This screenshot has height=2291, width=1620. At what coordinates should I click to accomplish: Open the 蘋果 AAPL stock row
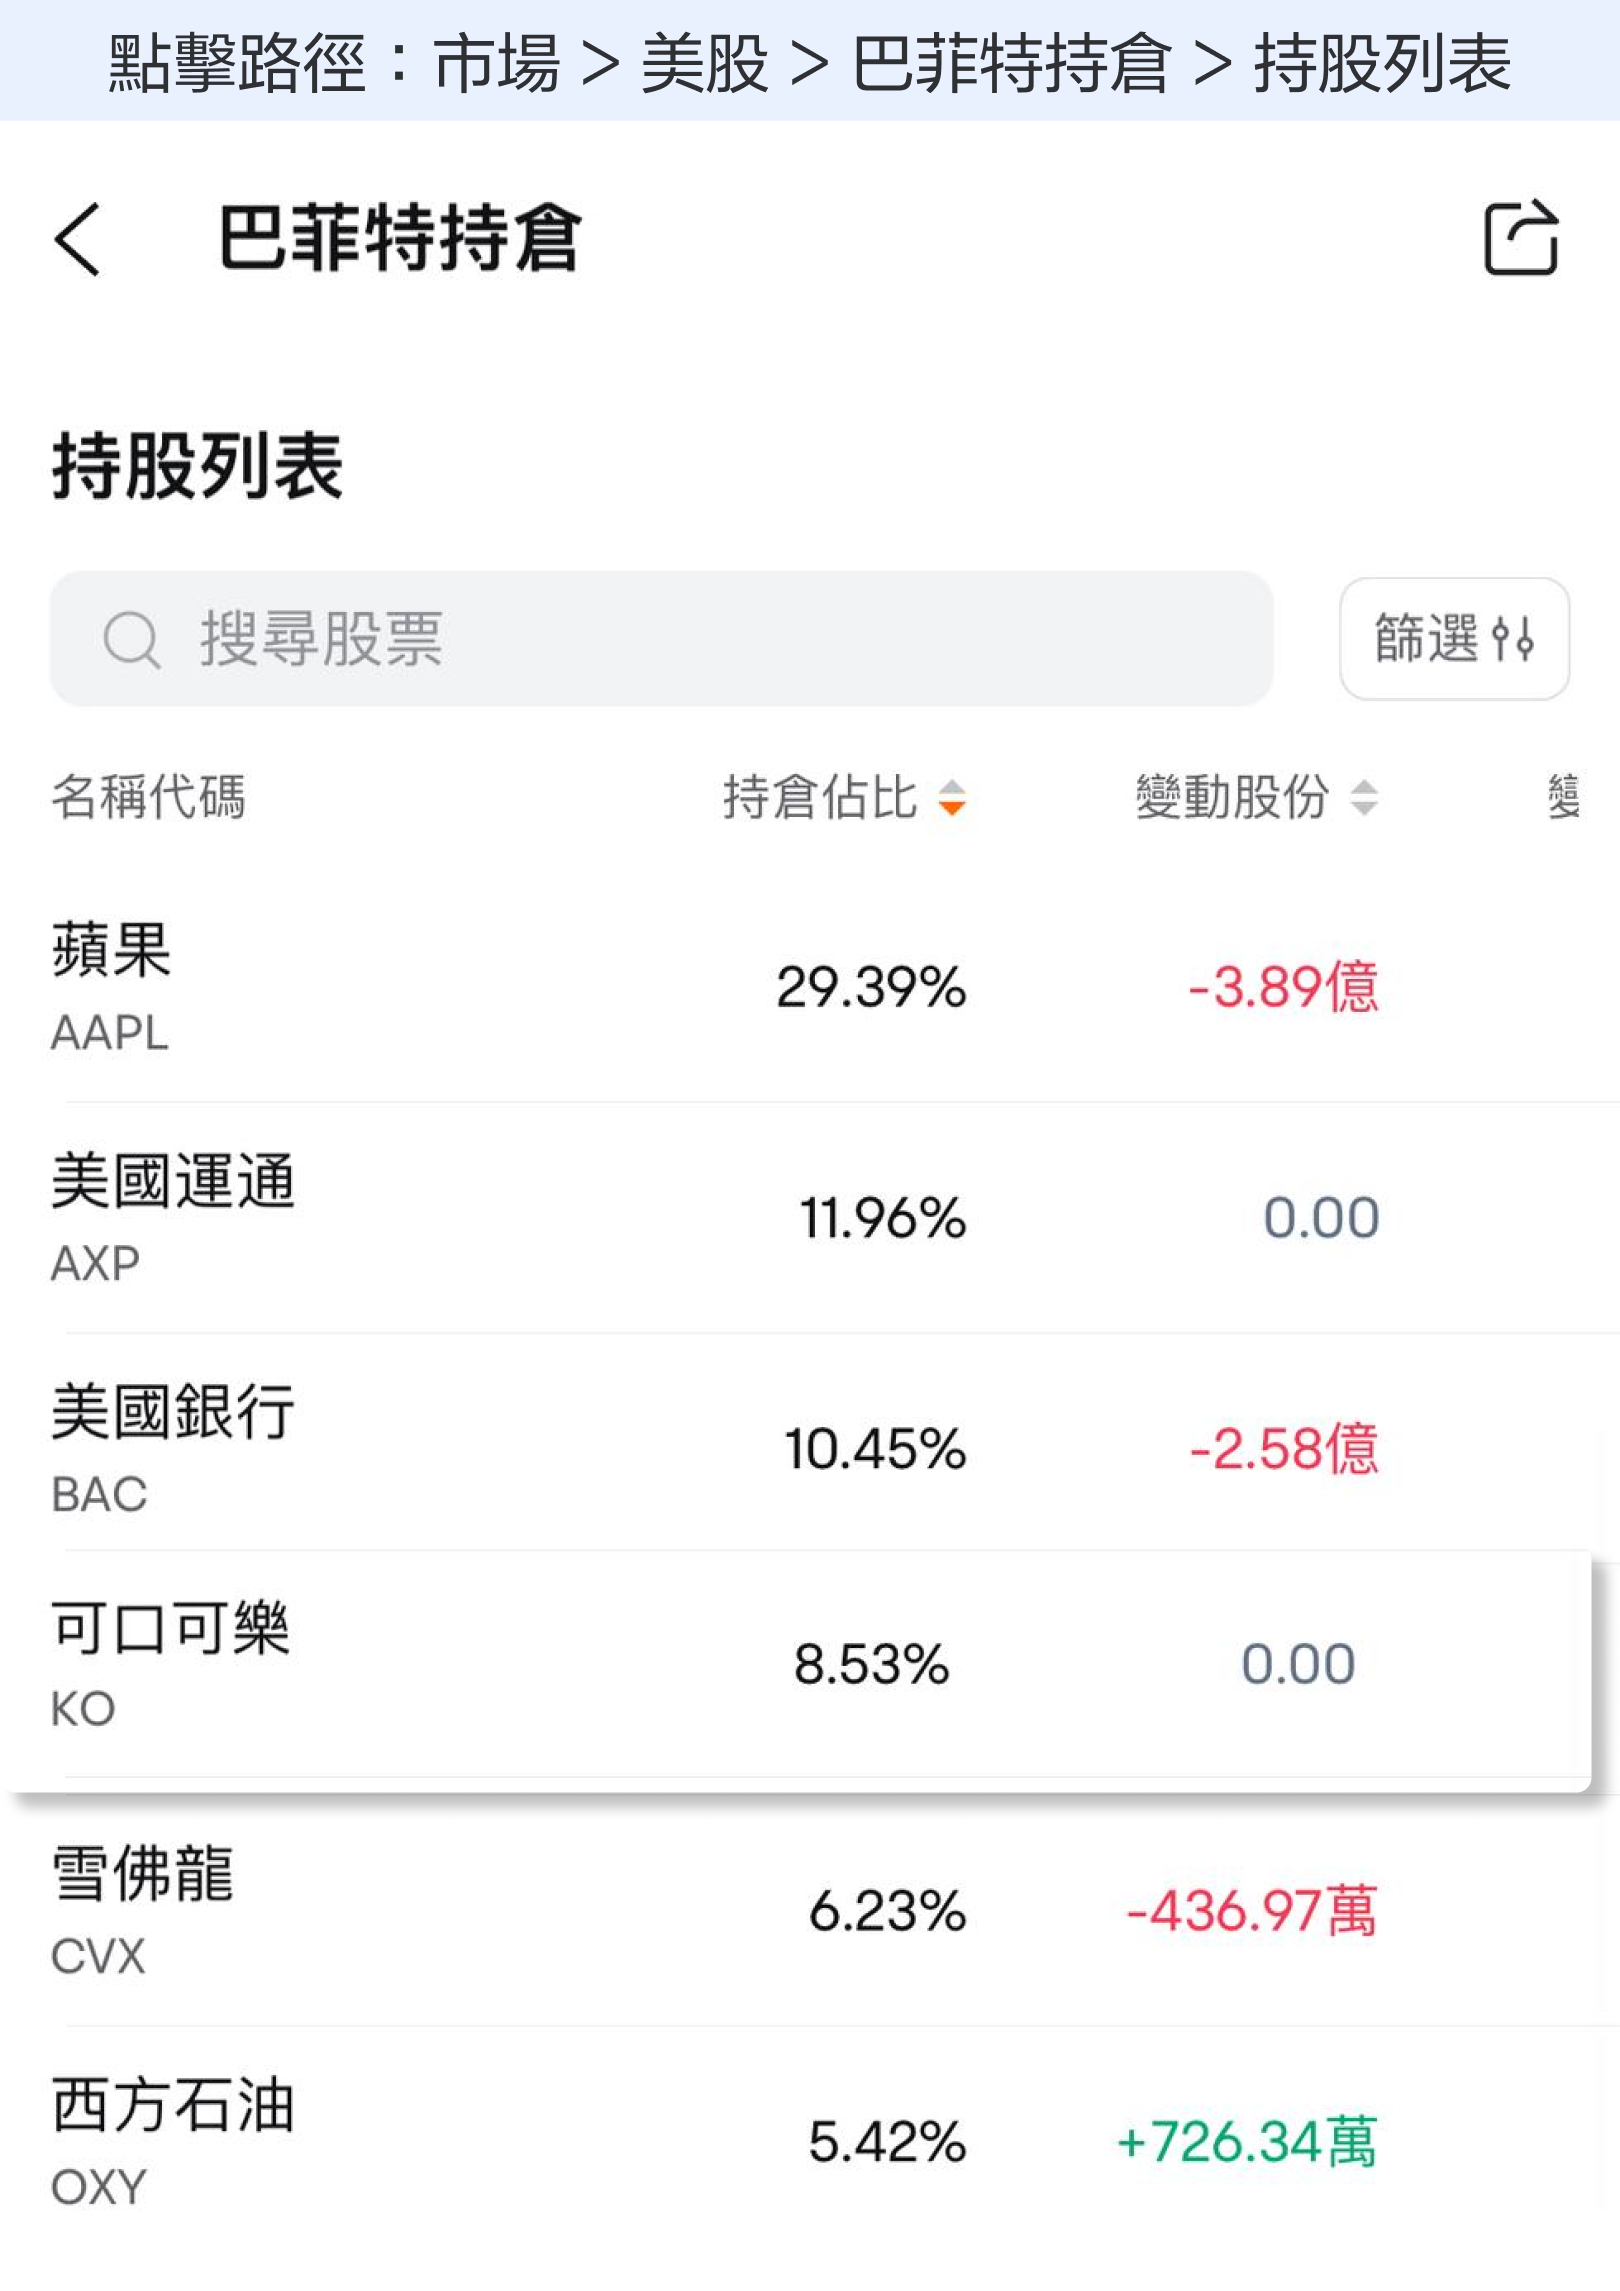coord(112,986)
